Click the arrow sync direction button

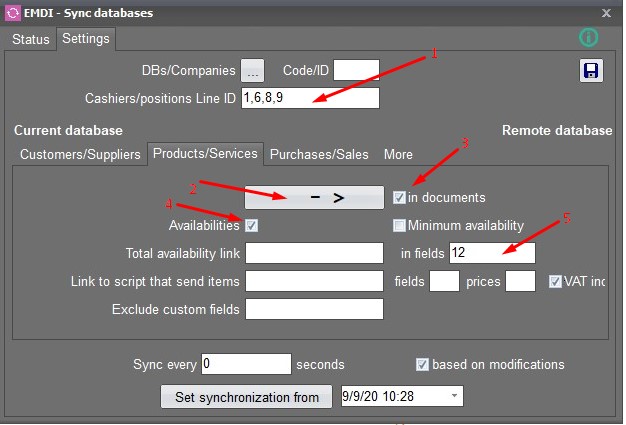tap(314, 197)
